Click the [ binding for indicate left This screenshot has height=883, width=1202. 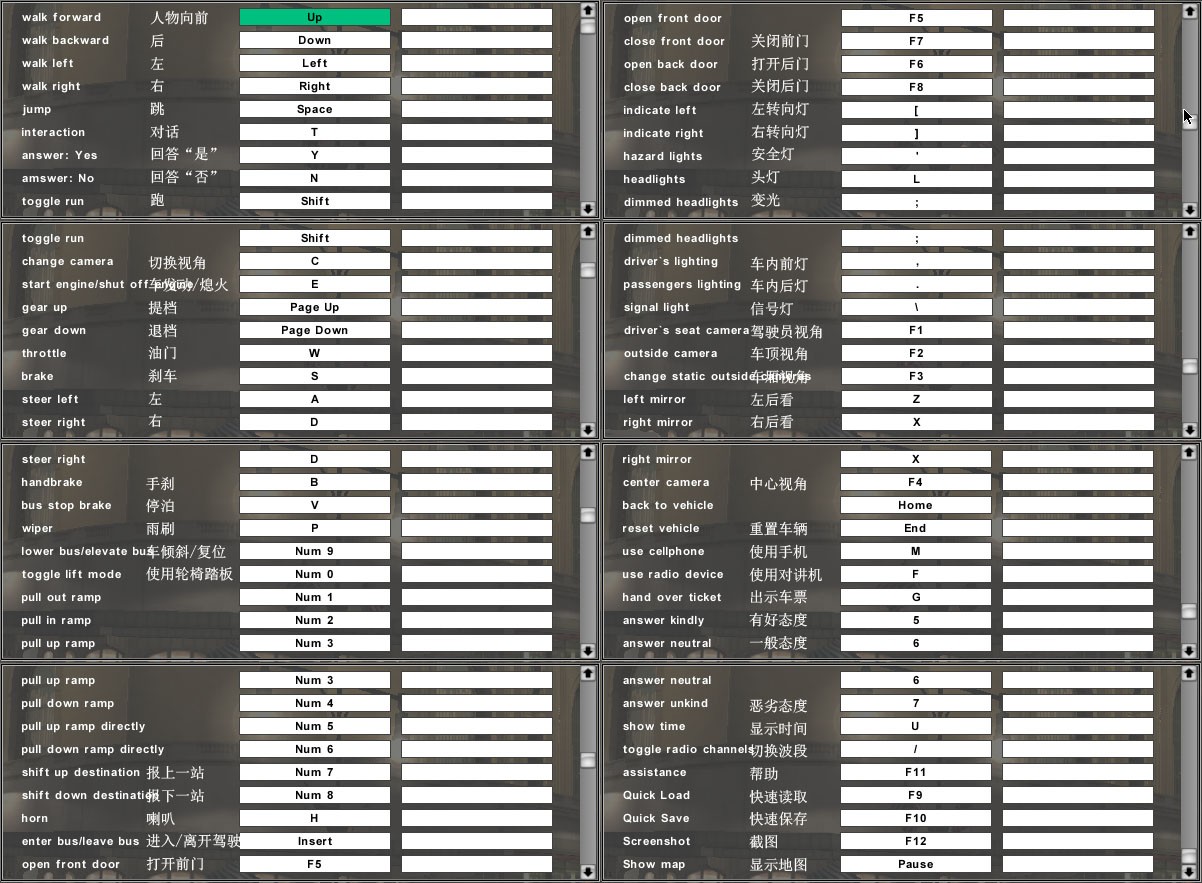tap(917, 110)
